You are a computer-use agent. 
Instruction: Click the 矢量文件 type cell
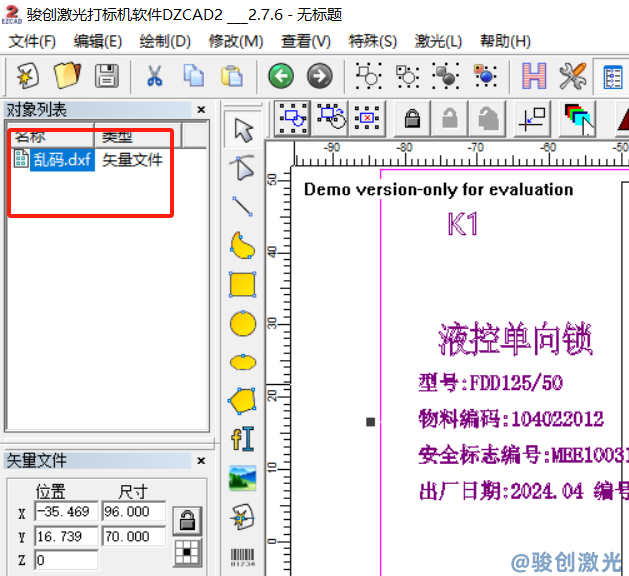coord(132,160)
